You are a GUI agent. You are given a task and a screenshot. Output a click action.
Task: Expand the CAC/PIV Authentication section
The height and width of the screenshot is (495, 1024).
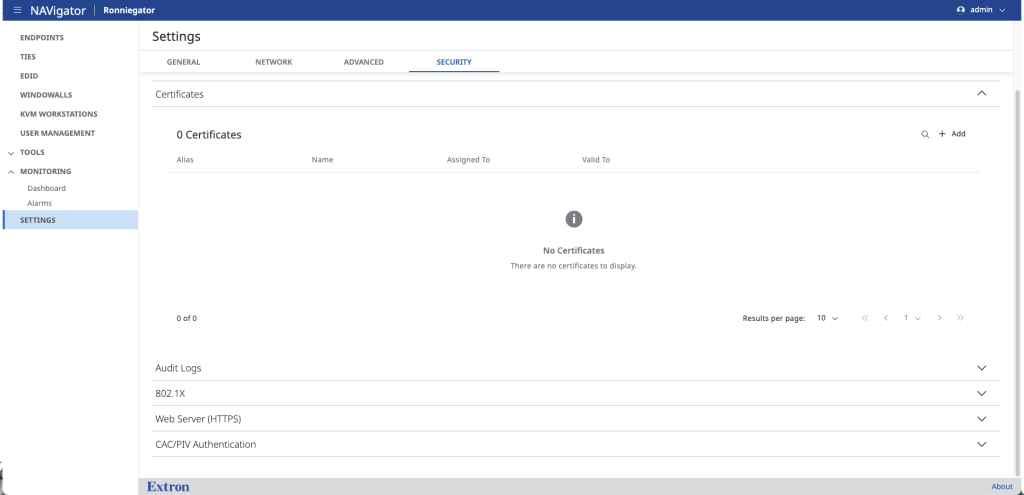(981, 444)
